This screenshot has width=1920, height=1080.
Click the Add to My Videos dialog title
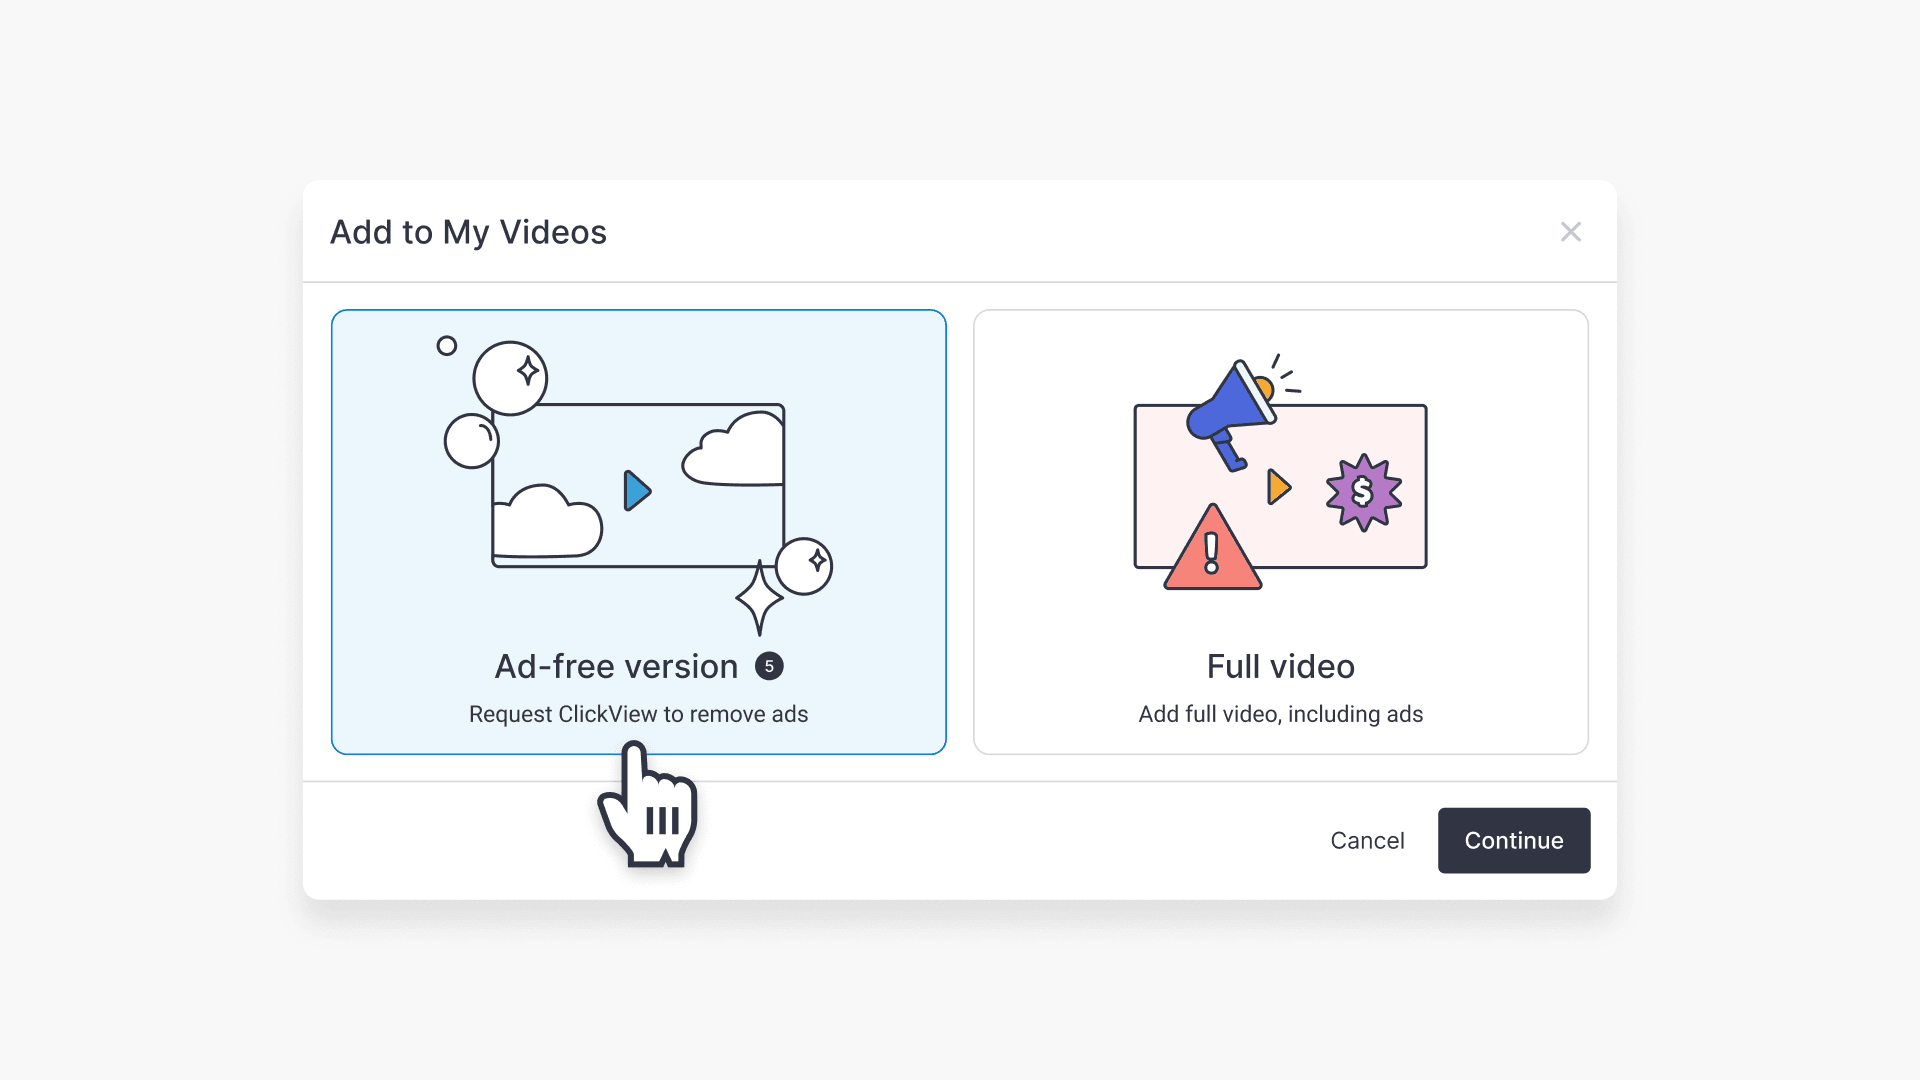pyautogui.click(x=468, y=232)
